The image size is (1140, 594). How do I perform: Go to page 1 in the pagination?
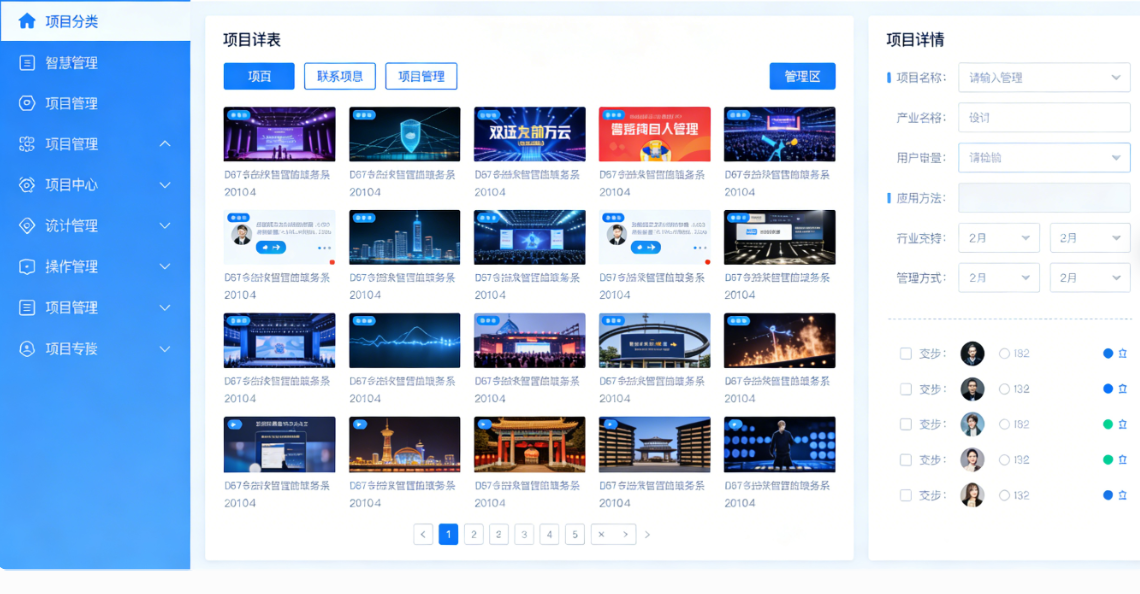click(x=449, y=534)
